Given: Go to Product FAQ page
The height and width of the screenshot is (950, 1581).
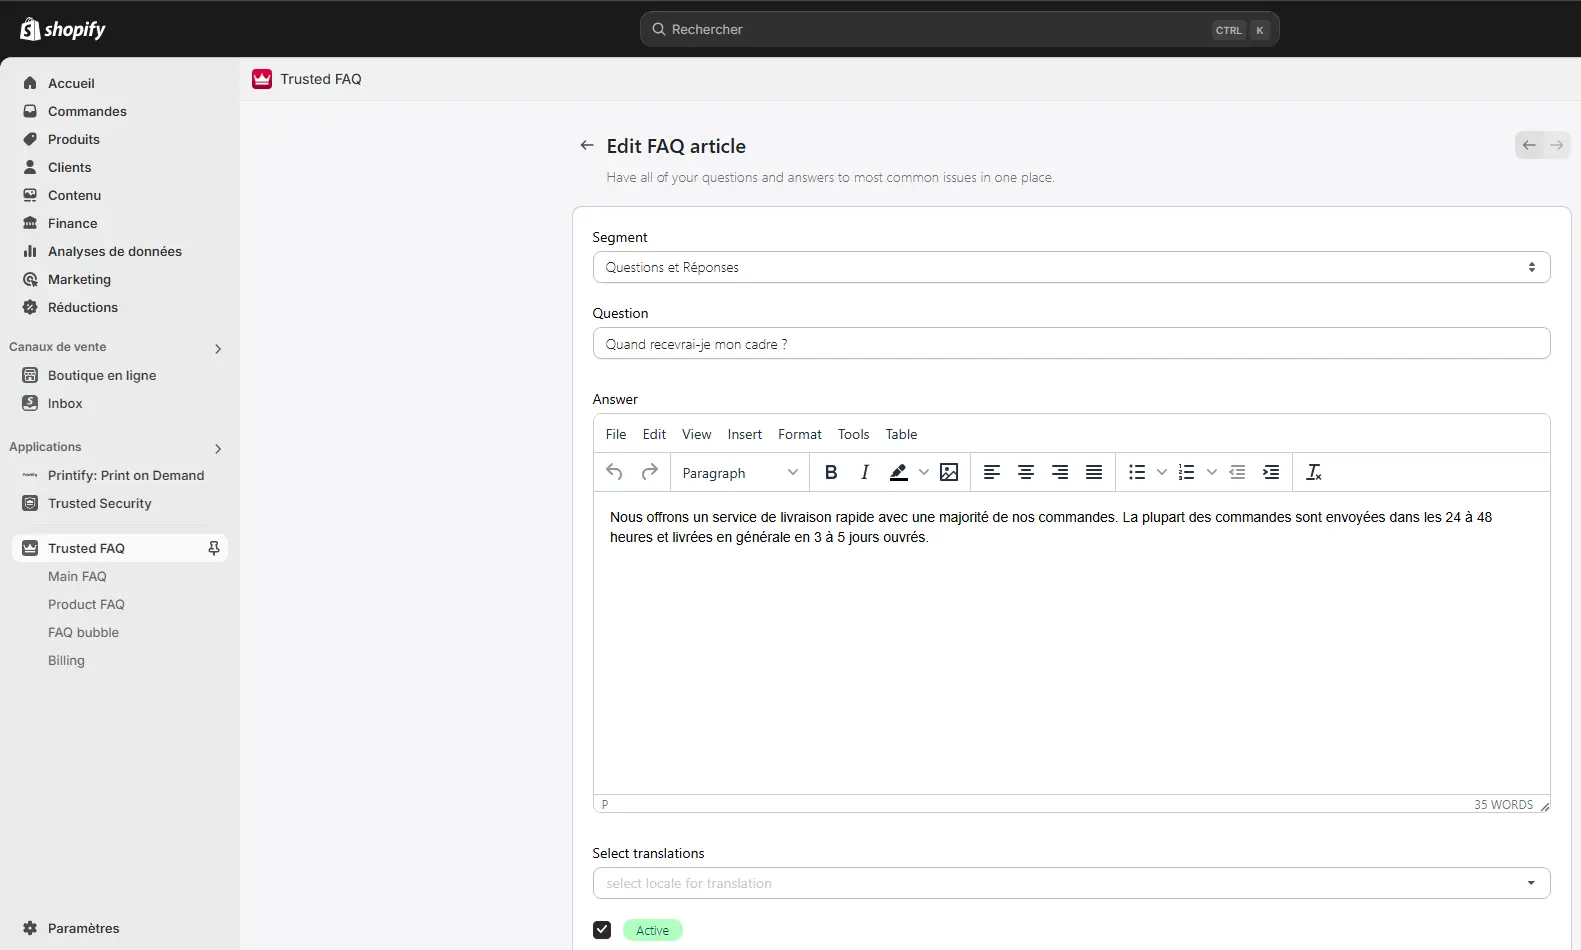Looking at the screenshot, I should tap(86, 604).
